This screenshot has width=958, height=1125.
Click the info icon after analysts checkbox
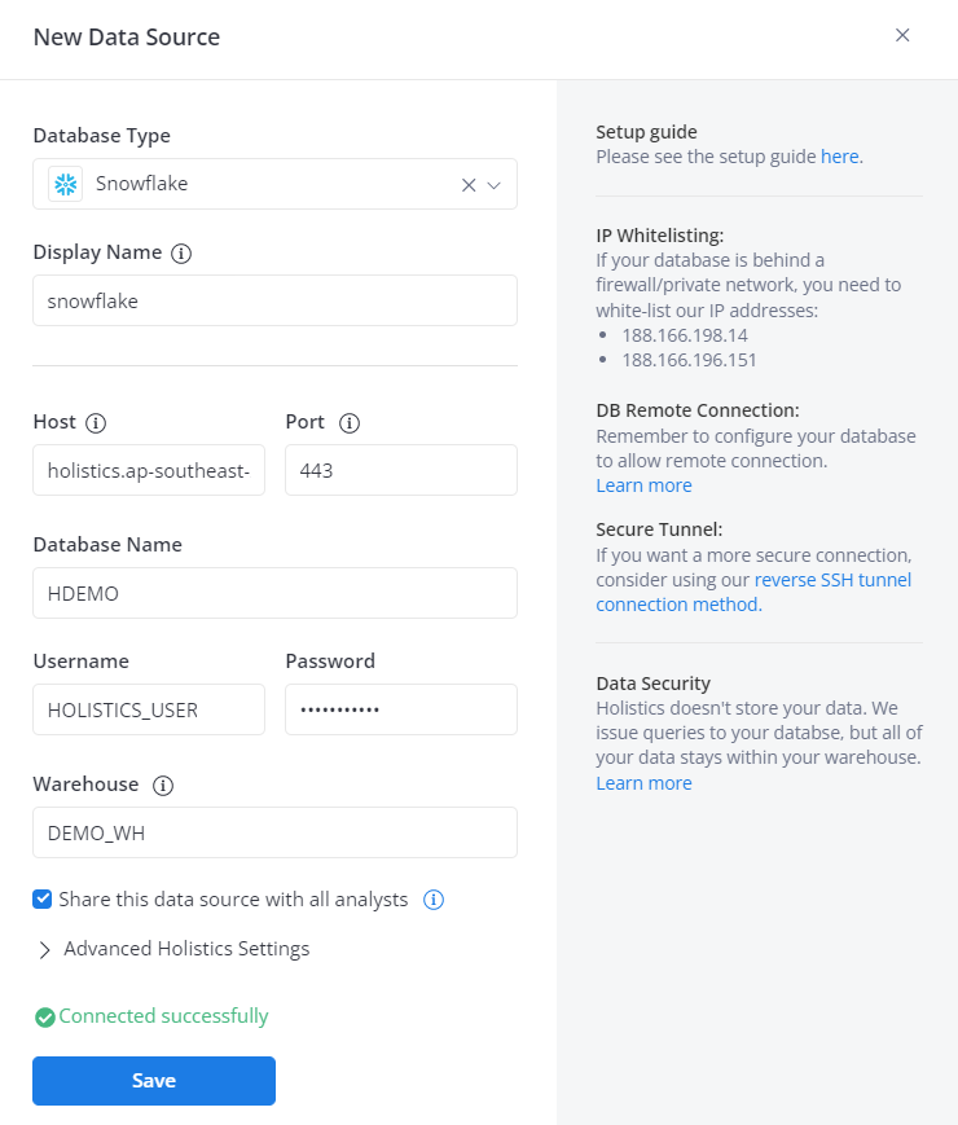[x=433, y=899]
